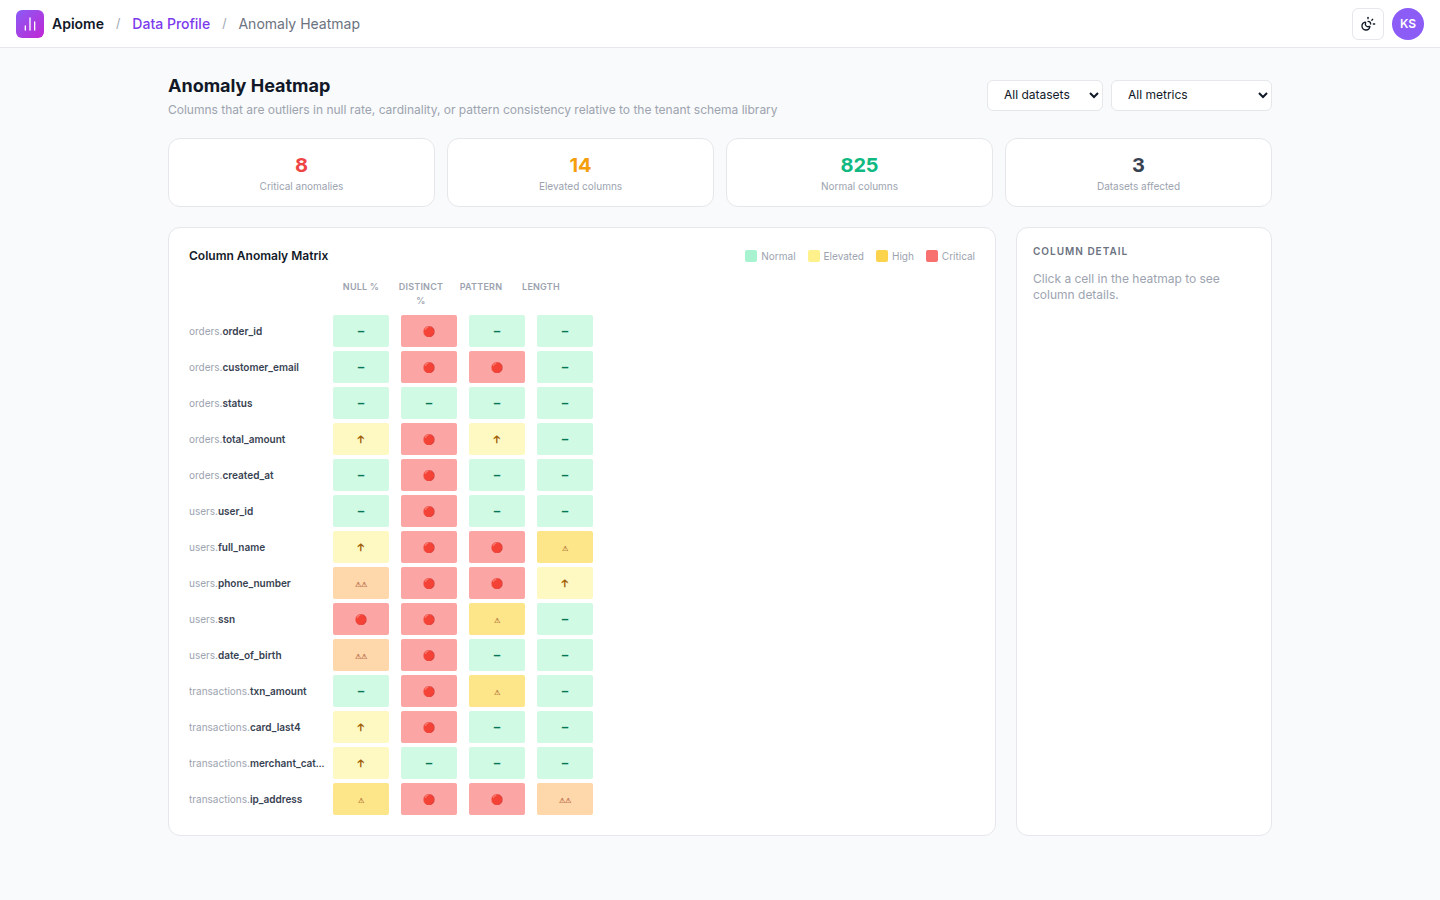Screen dimensions: 1440x900
Task: Toggle the dark mode theme icon
Action: 1368,24
